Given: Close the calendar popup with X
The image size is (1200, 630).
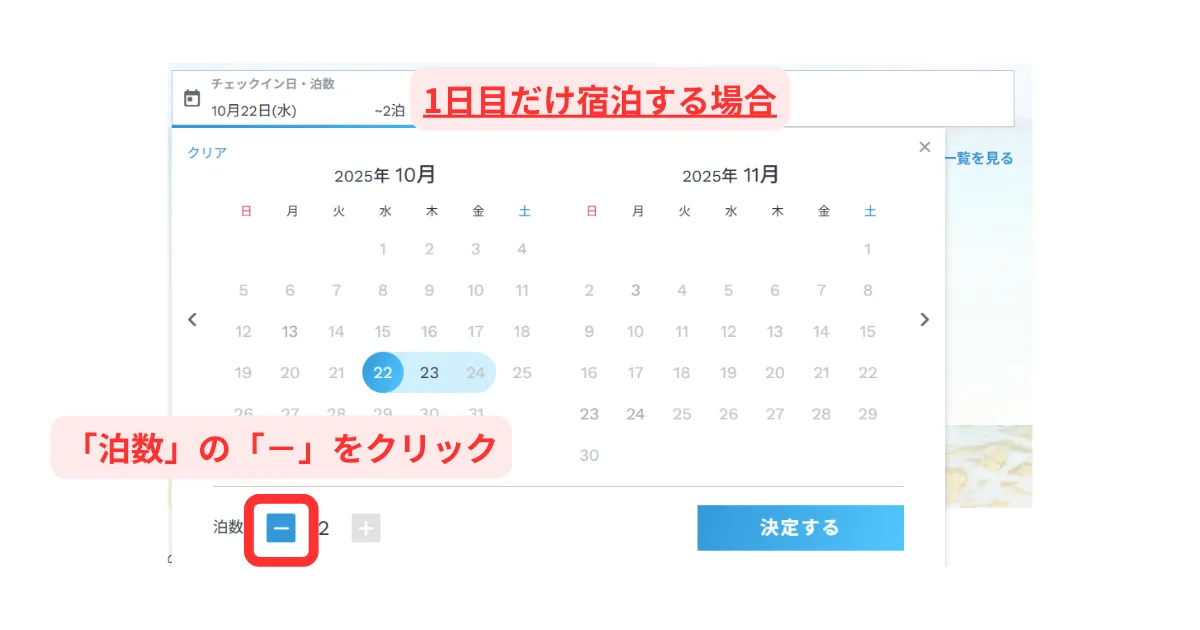Looking at the screenshot, I should 925,148.
